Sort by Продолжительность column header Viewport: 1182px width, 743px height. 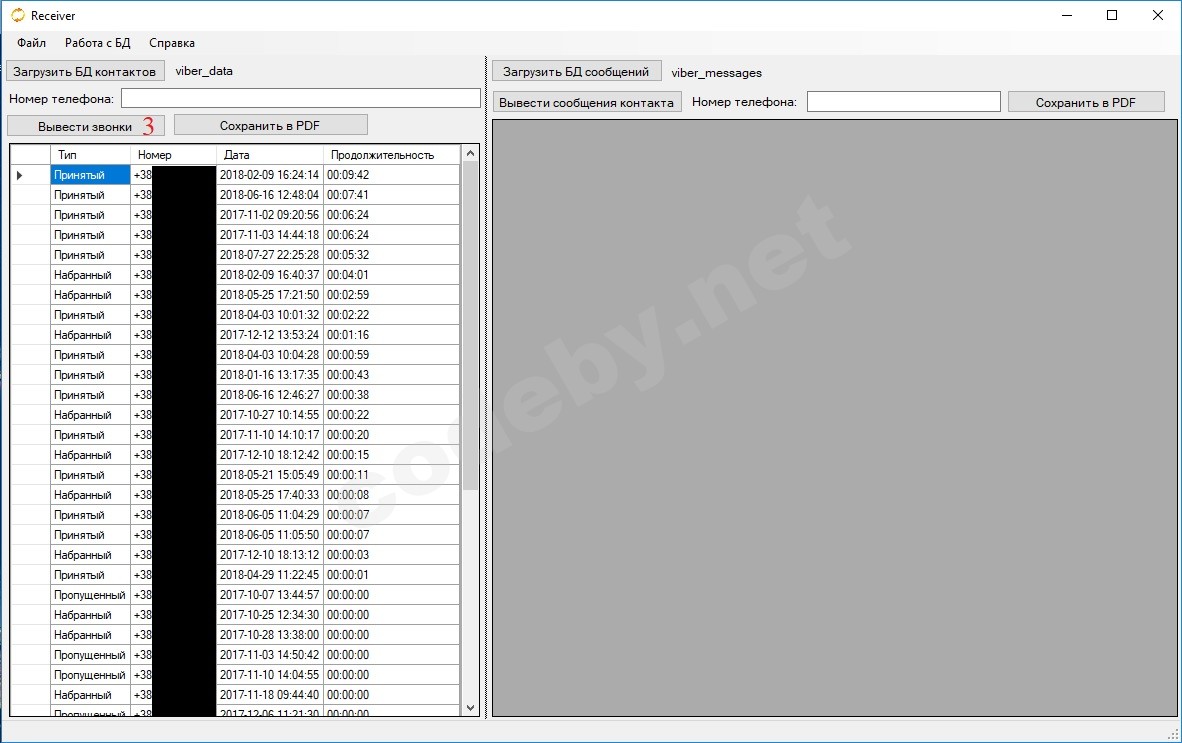coord(391,154)
